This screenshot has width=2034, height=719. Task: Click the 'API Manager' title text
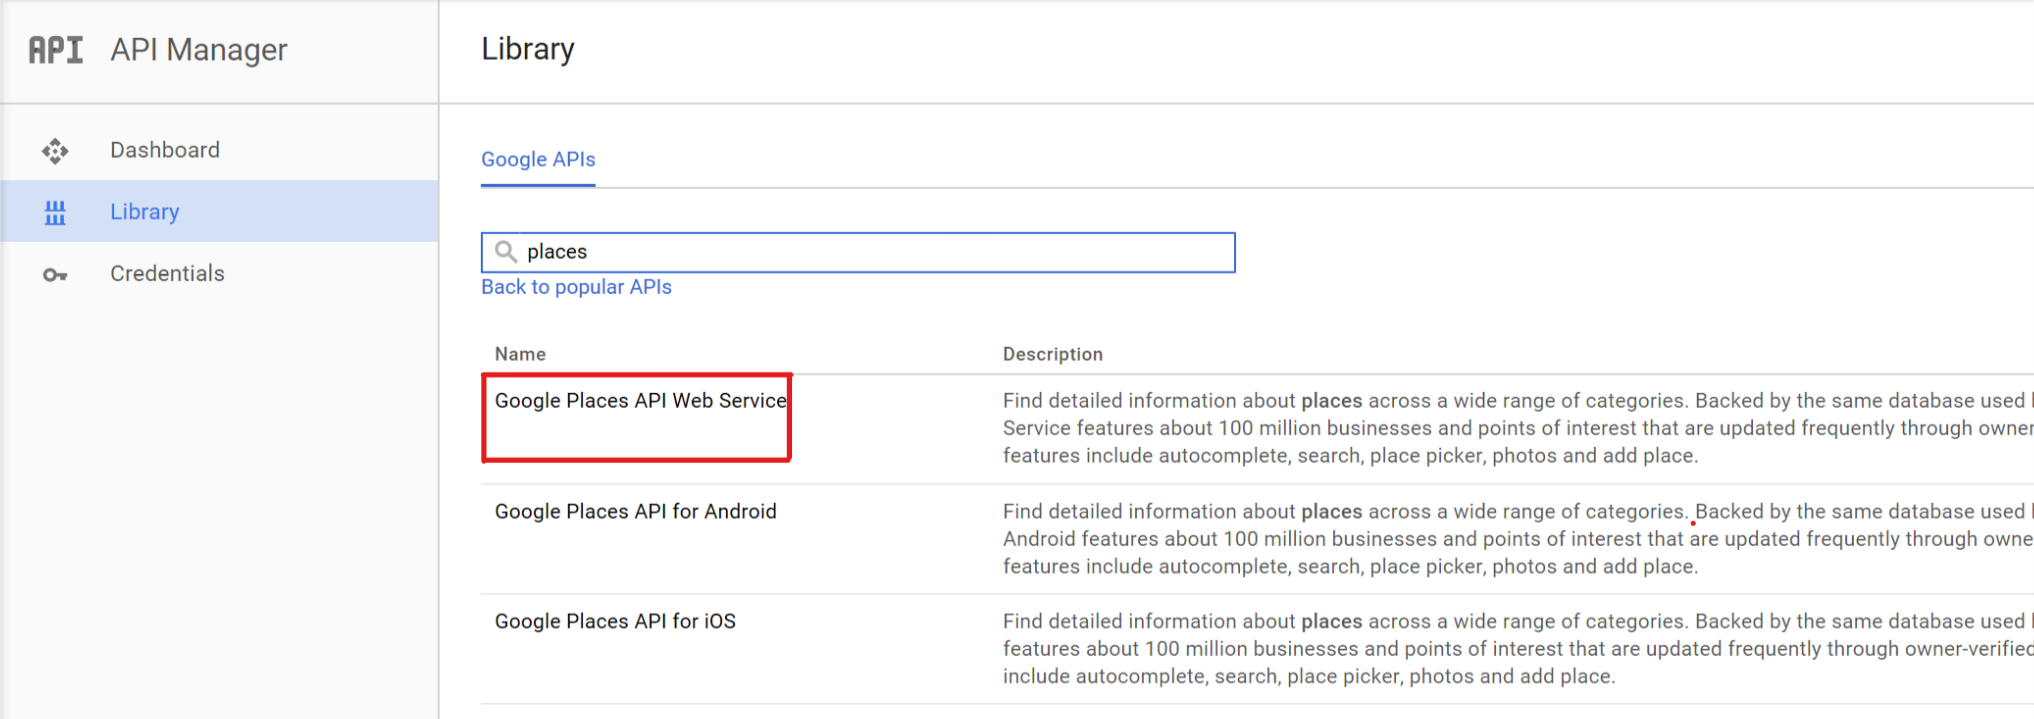199,50
